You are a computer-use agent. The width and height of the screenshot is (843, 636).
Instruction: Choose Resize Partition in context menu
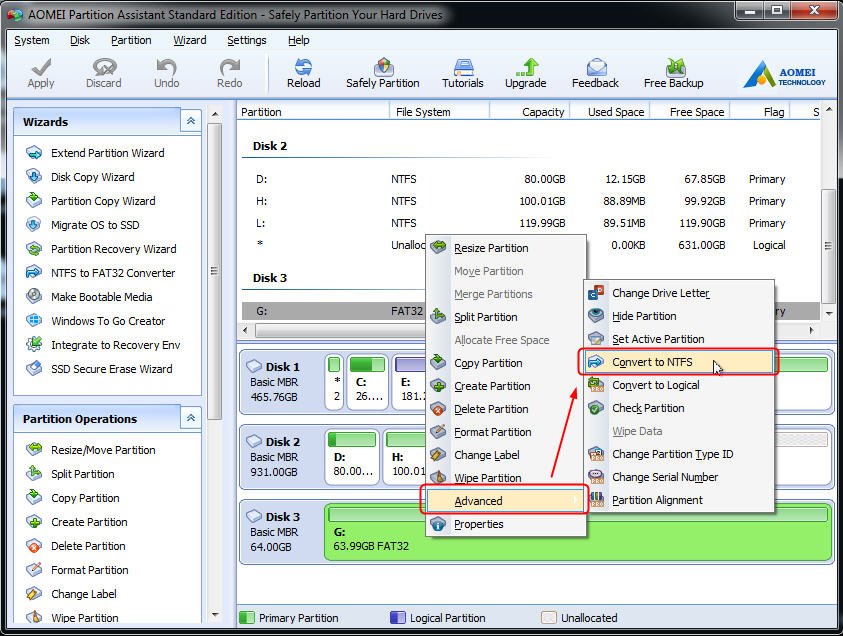[505, 248]
